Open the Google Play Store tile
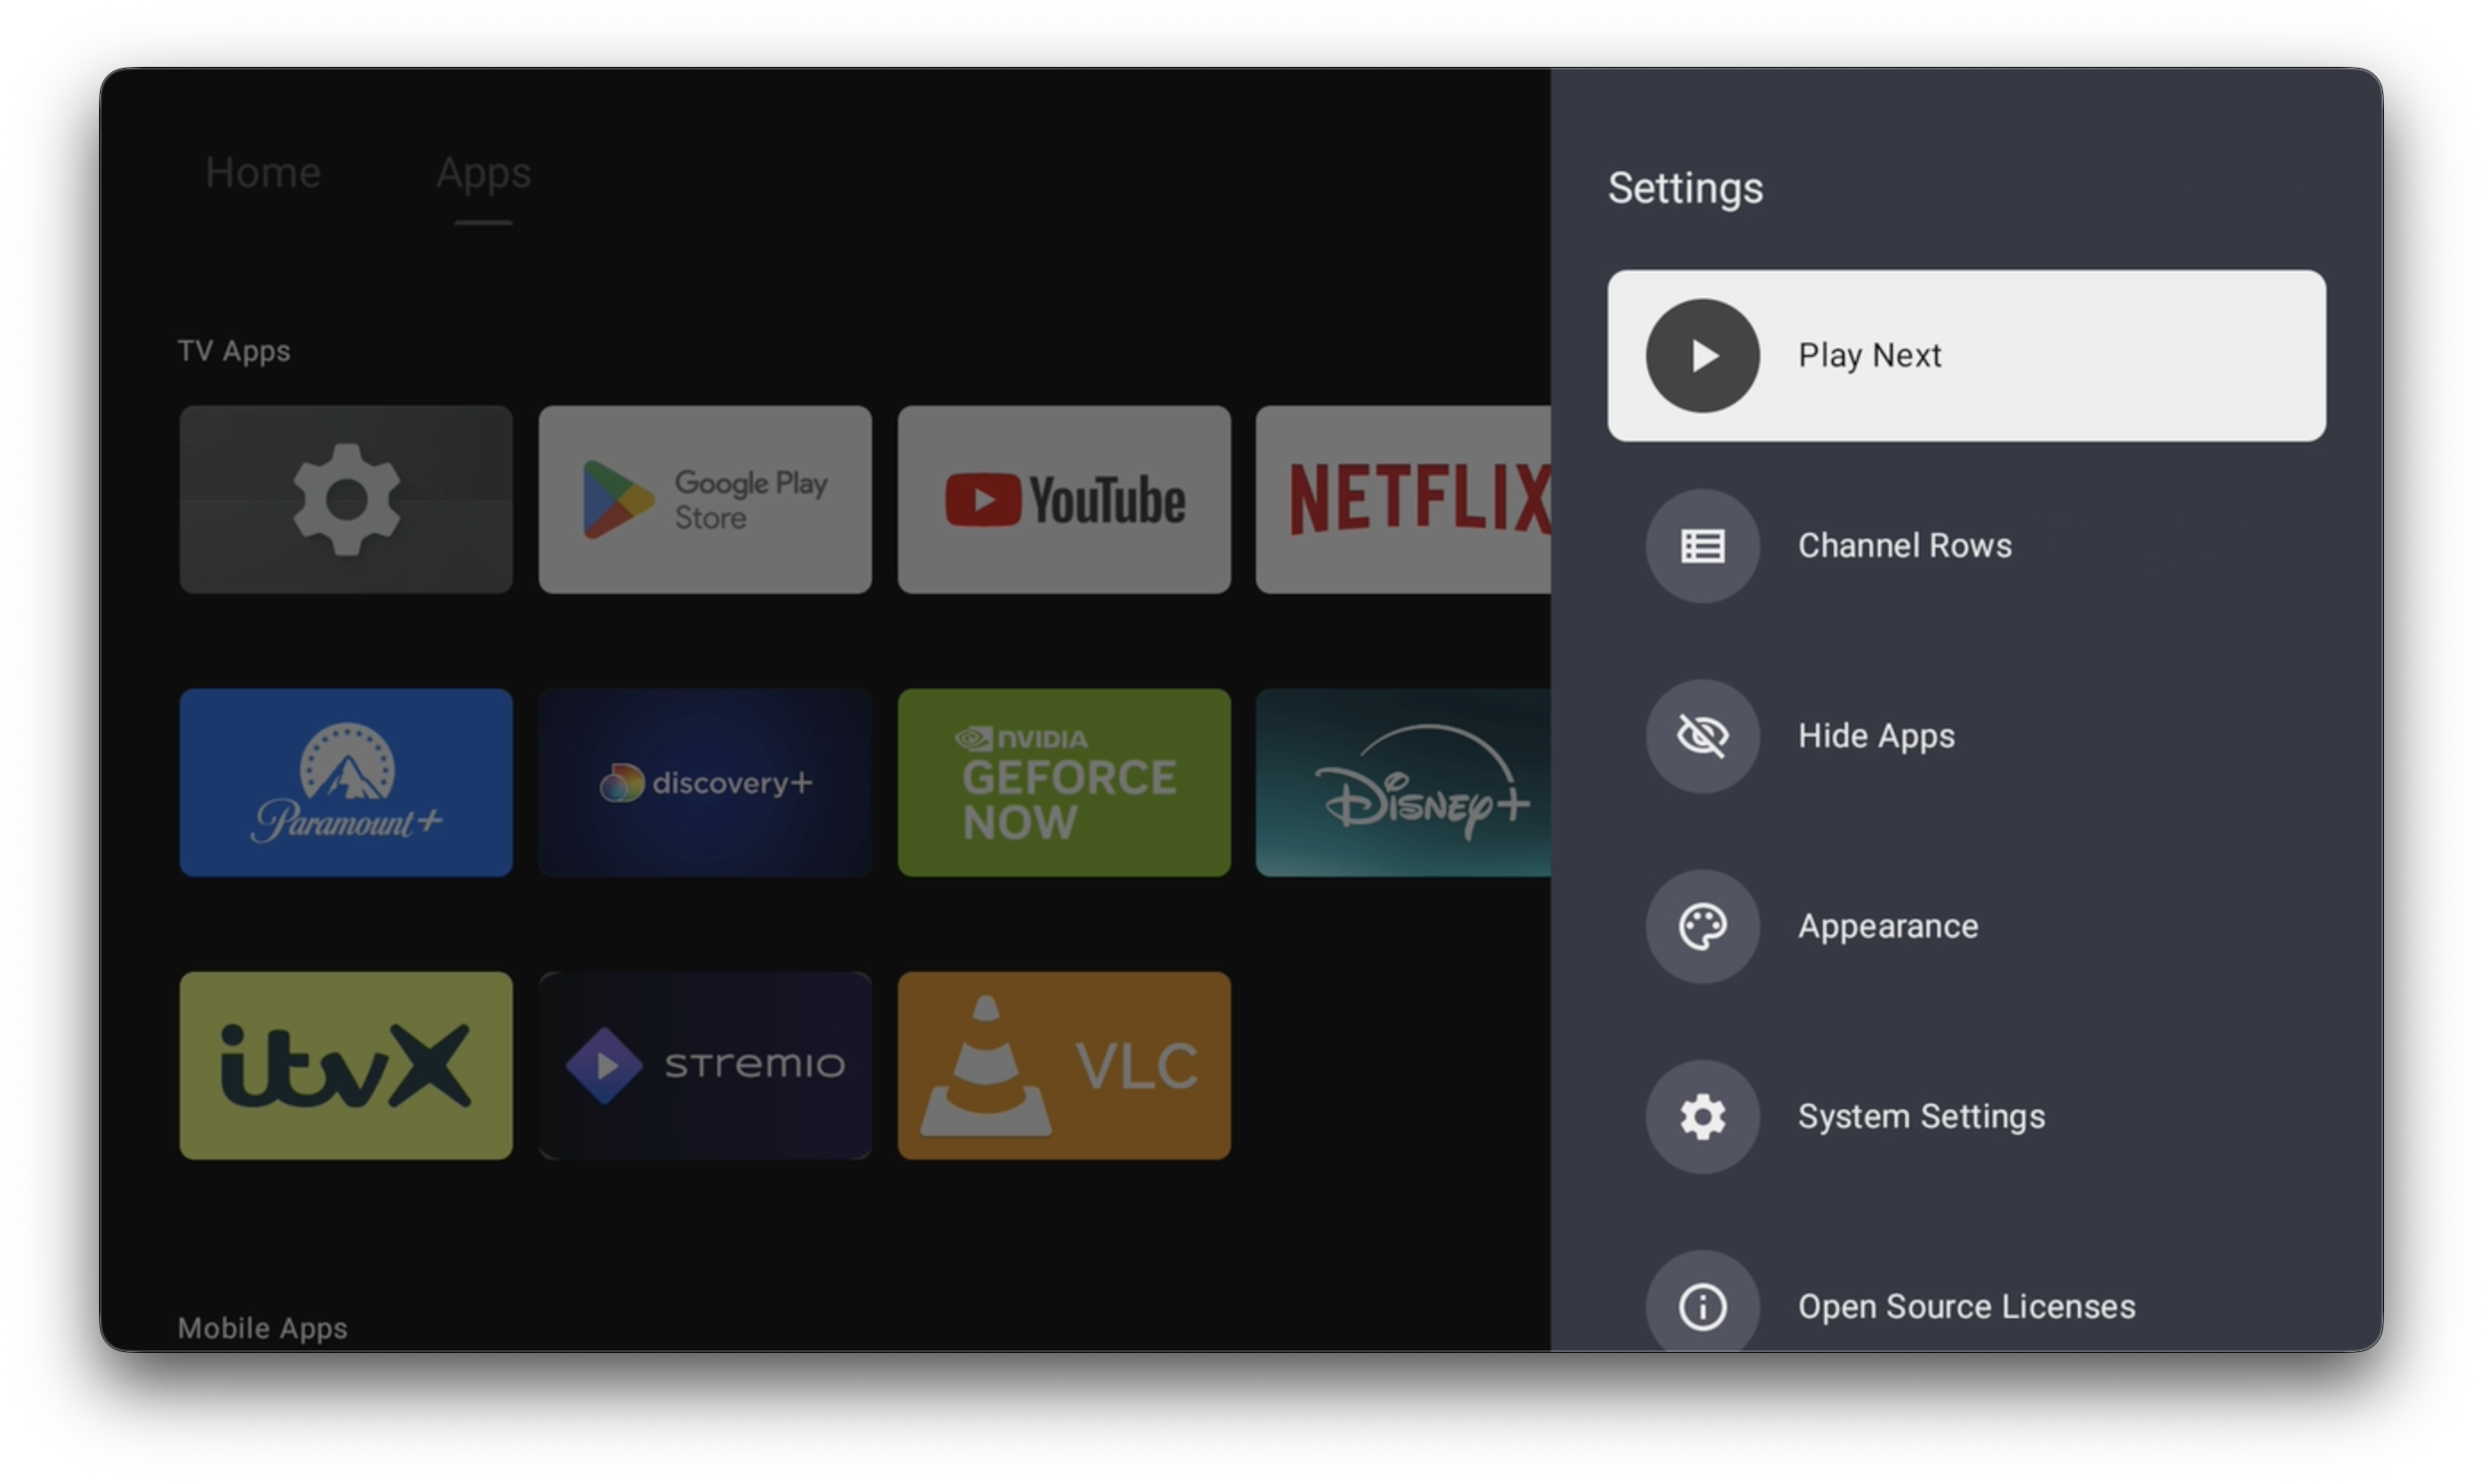This screenshot has width=2483, height=1484. coord(705,499)
